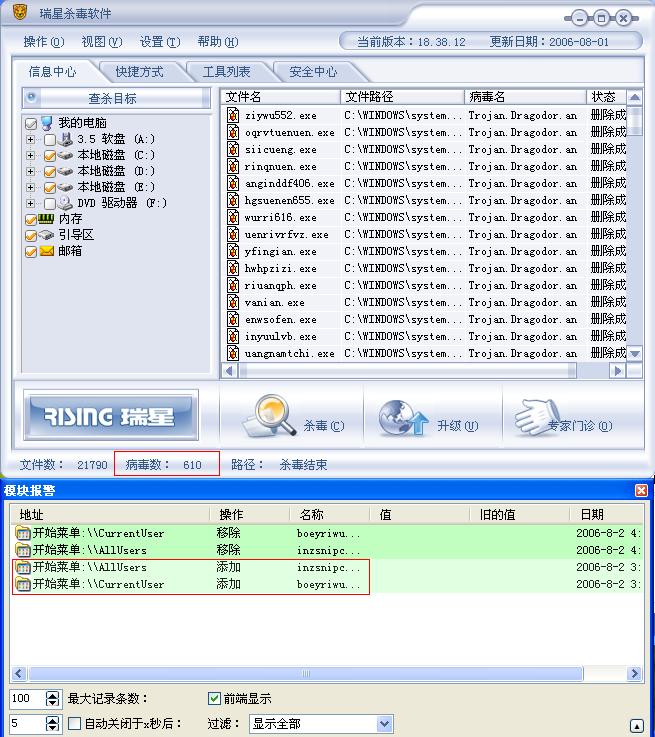Switch to the 安全中心 tab

(313, 72)
